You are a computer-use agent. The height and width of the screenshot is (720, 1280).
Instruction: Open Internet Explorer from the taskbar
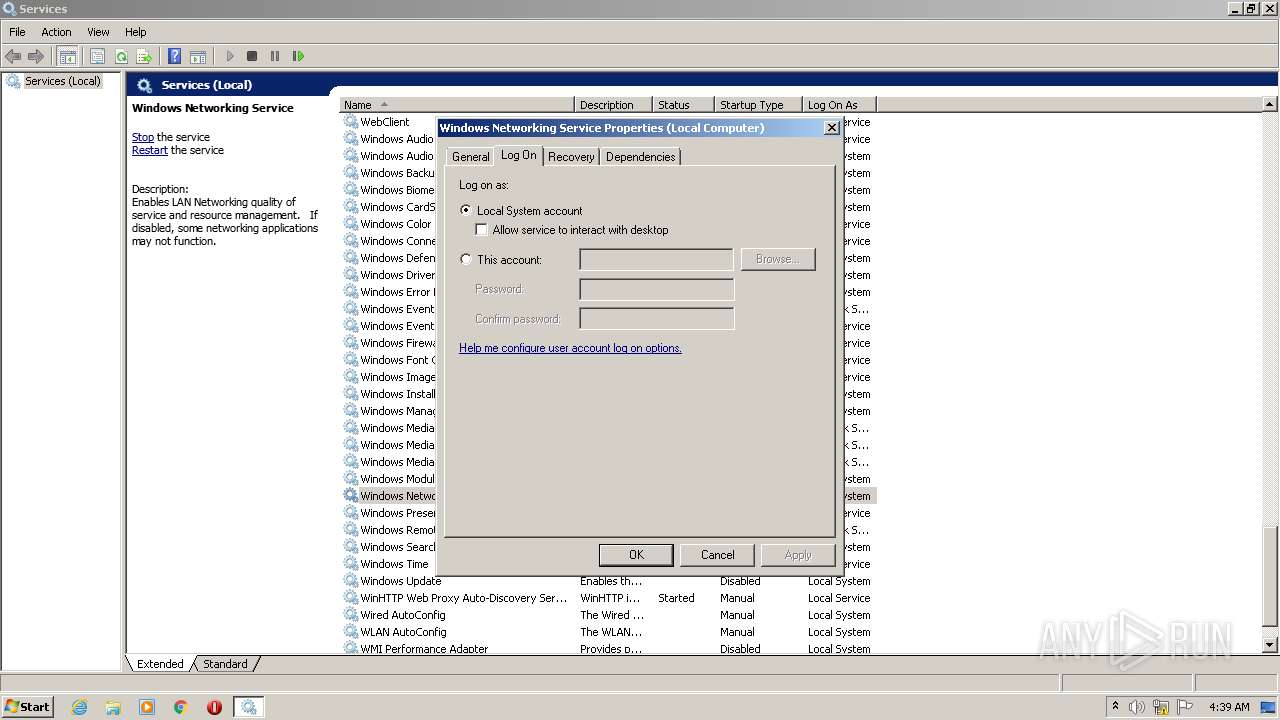[x=79, y=707]
